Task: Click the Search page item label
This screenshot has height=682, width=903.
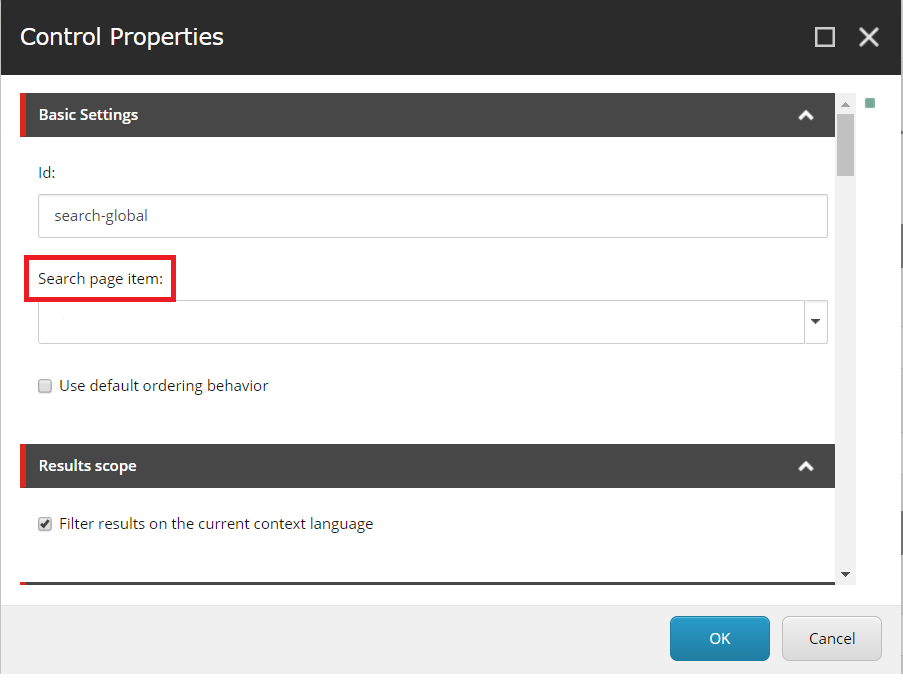Action: click(100, 279)
